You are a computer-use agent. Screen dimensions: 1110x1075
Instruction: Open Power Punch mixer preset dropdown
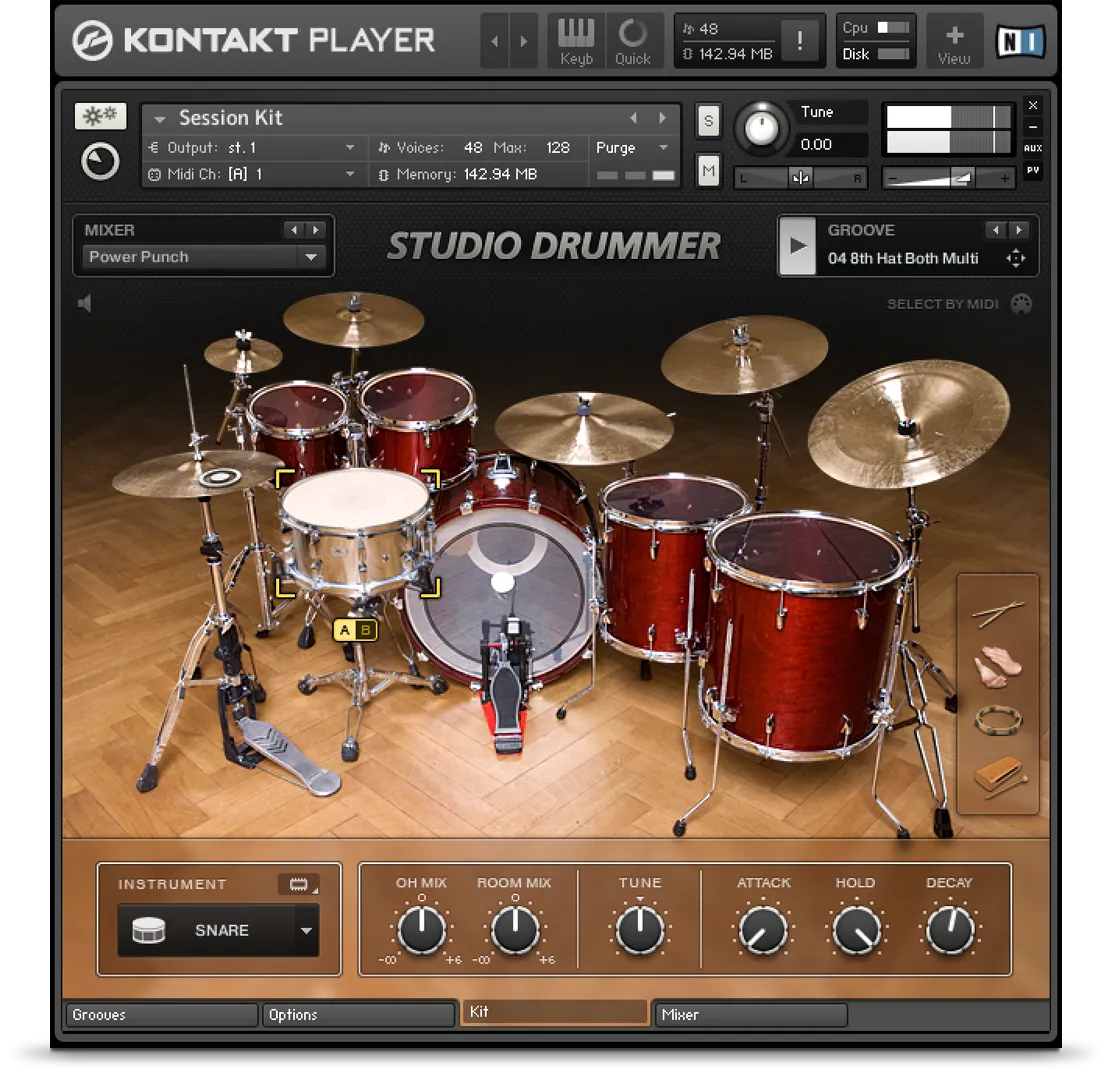(x=204, y=257)
